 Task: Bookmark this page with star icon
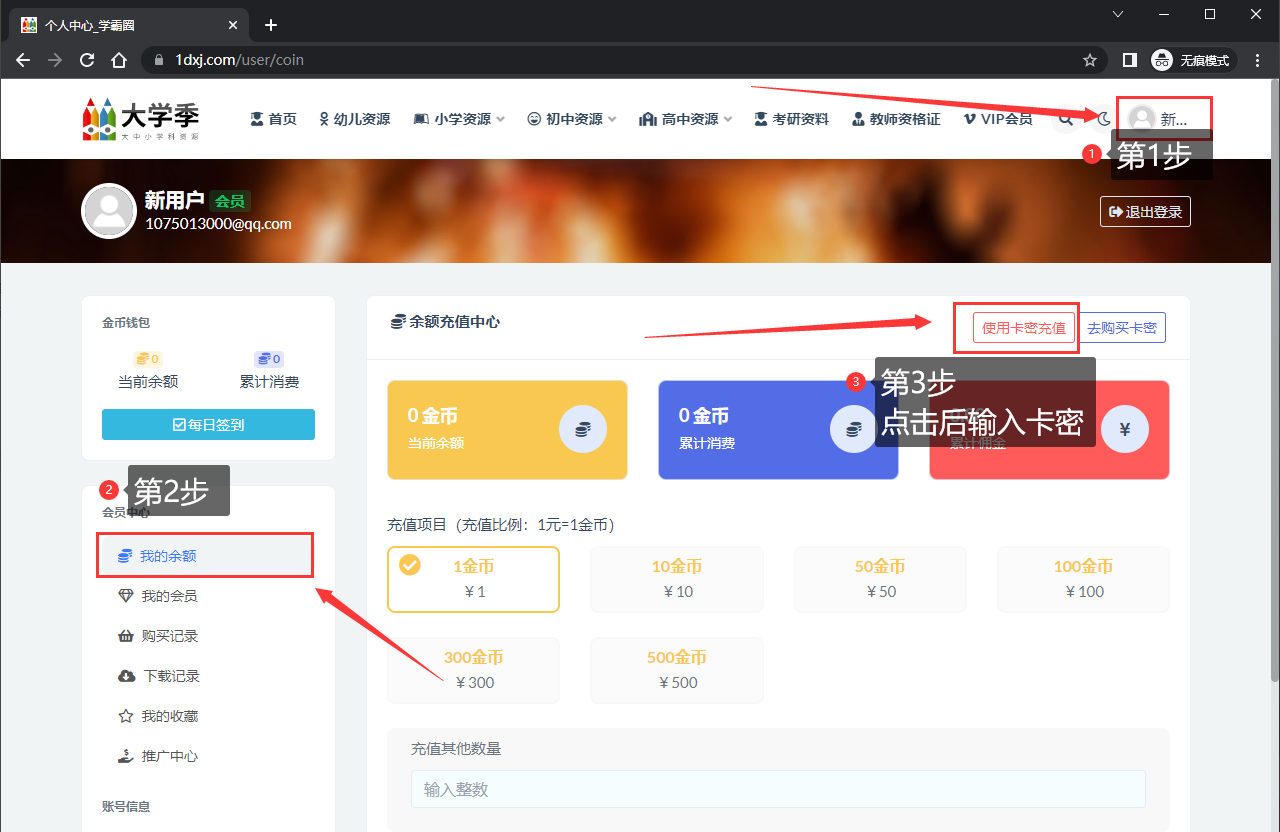(1090, 60)
